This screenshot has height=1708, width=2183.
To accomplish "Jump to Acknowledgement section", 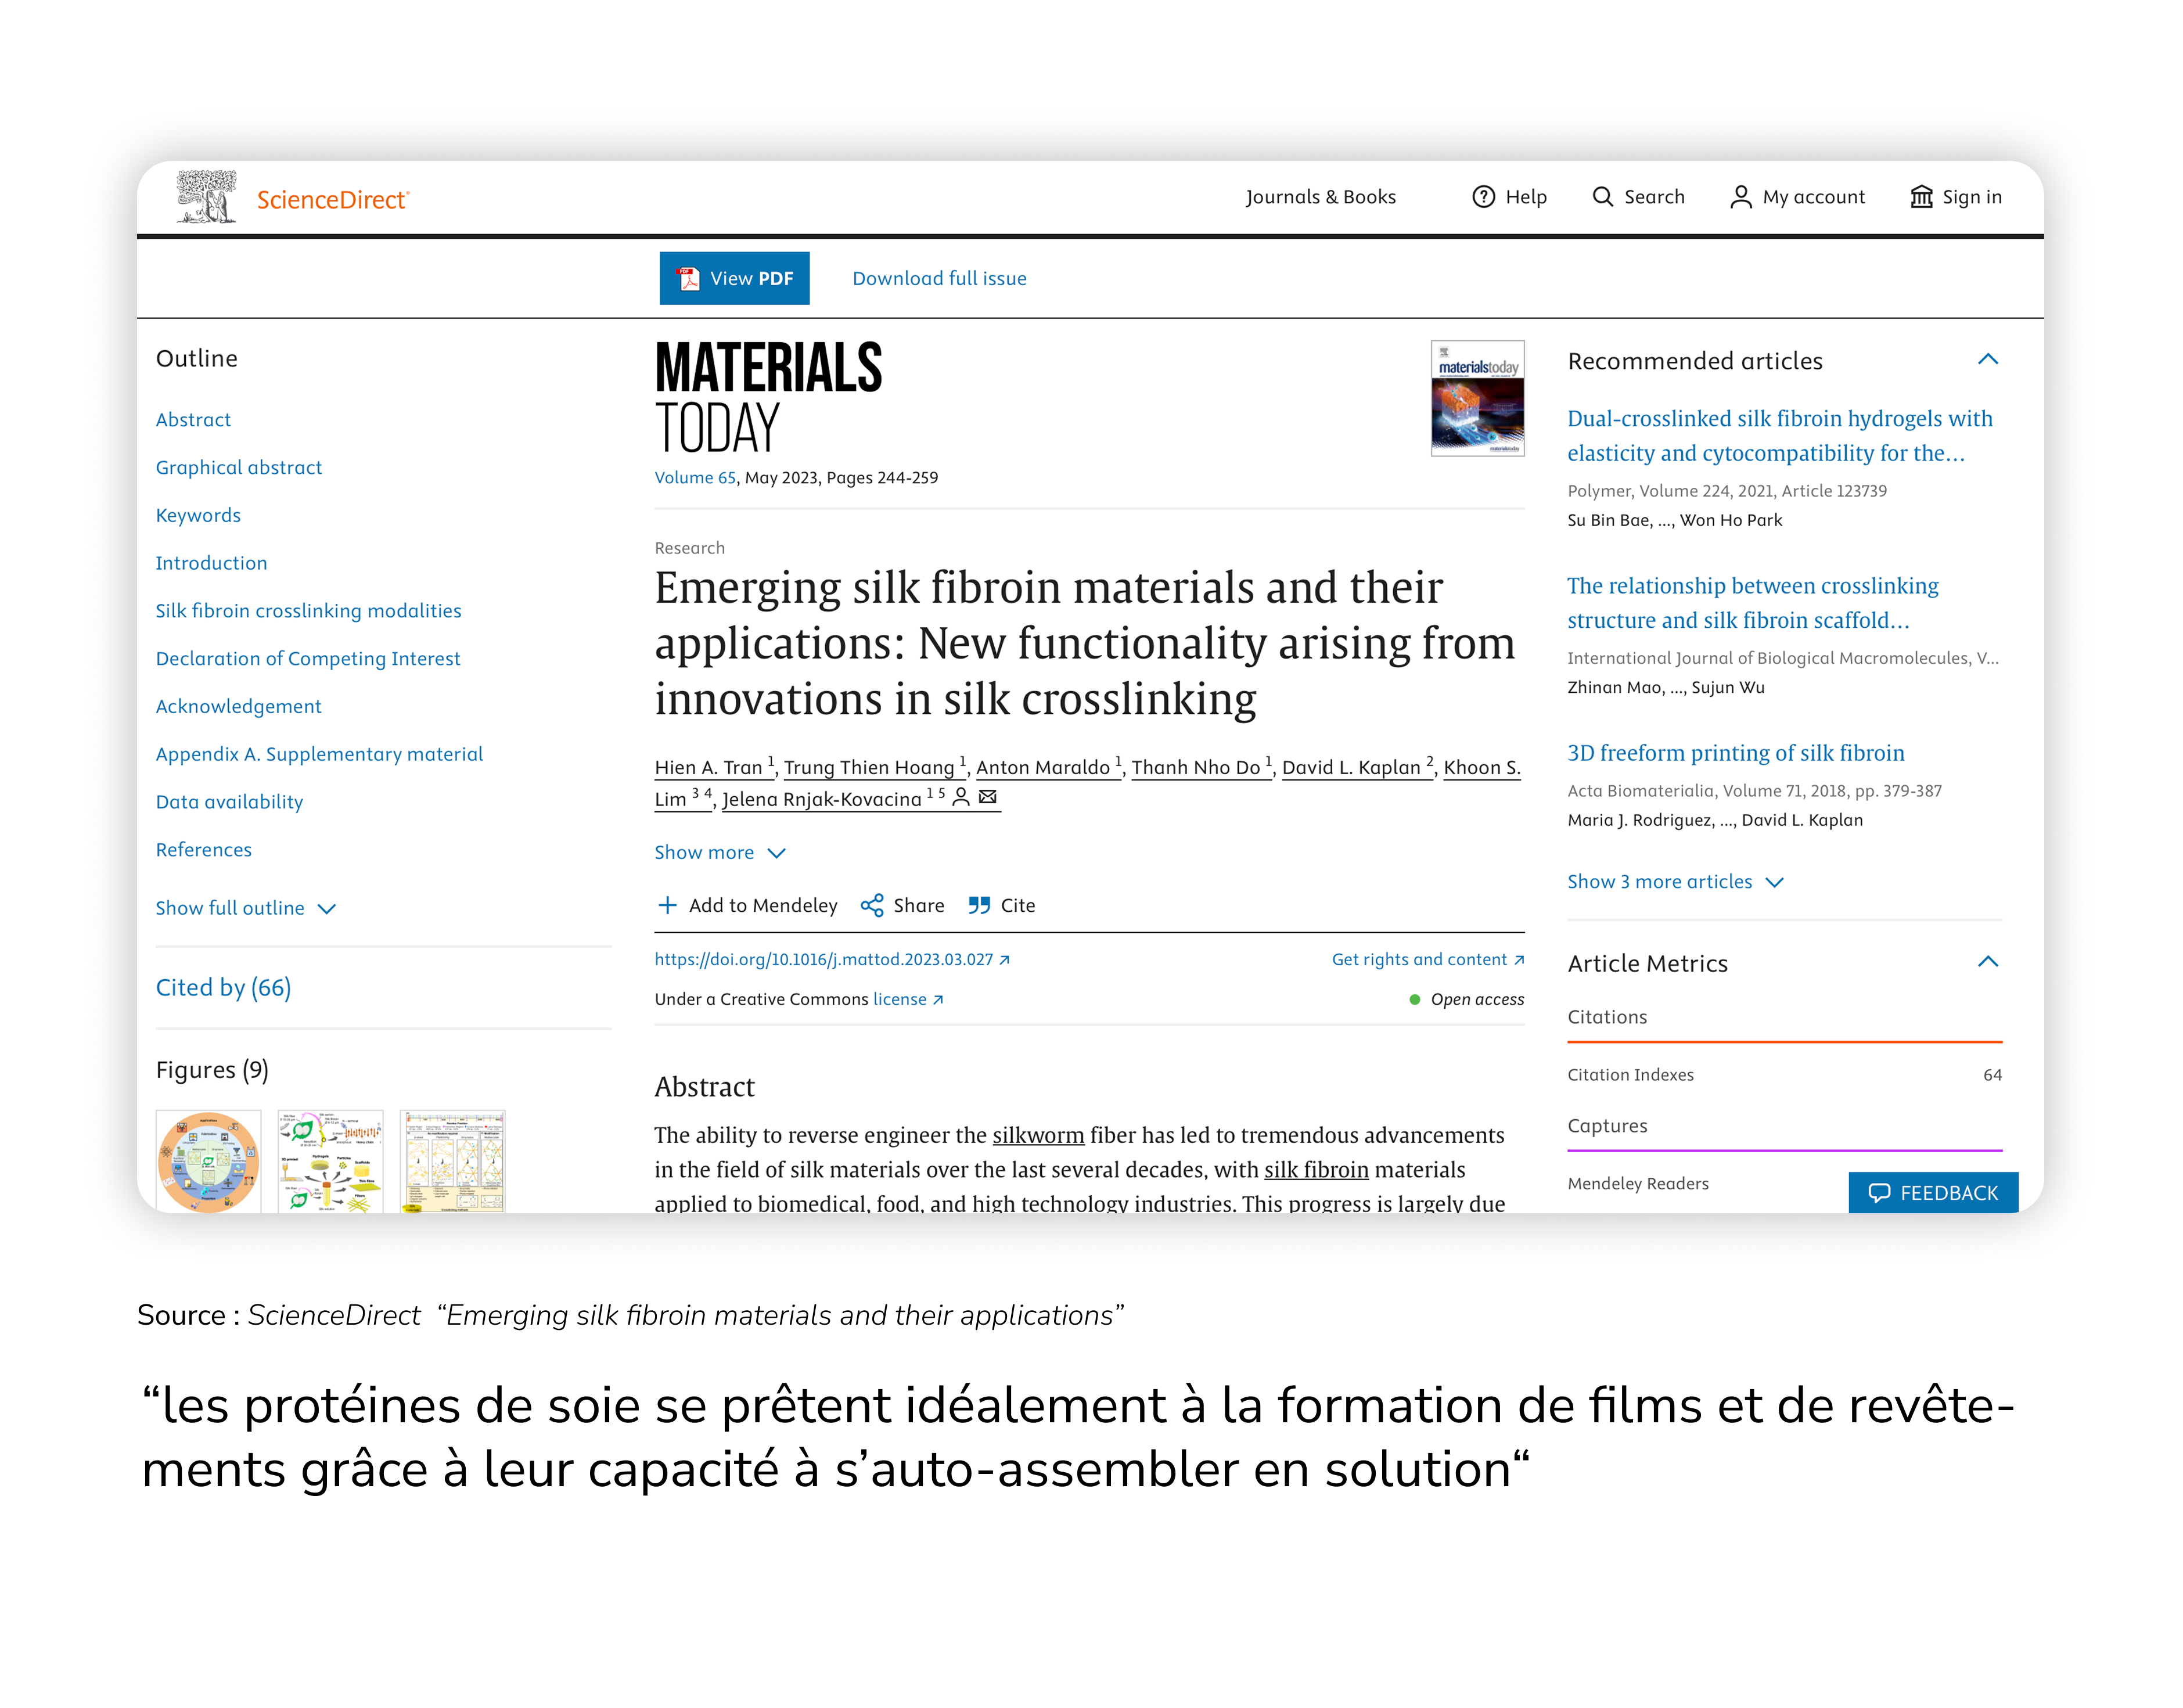I will pyautogui.click(x=238, y=706).
